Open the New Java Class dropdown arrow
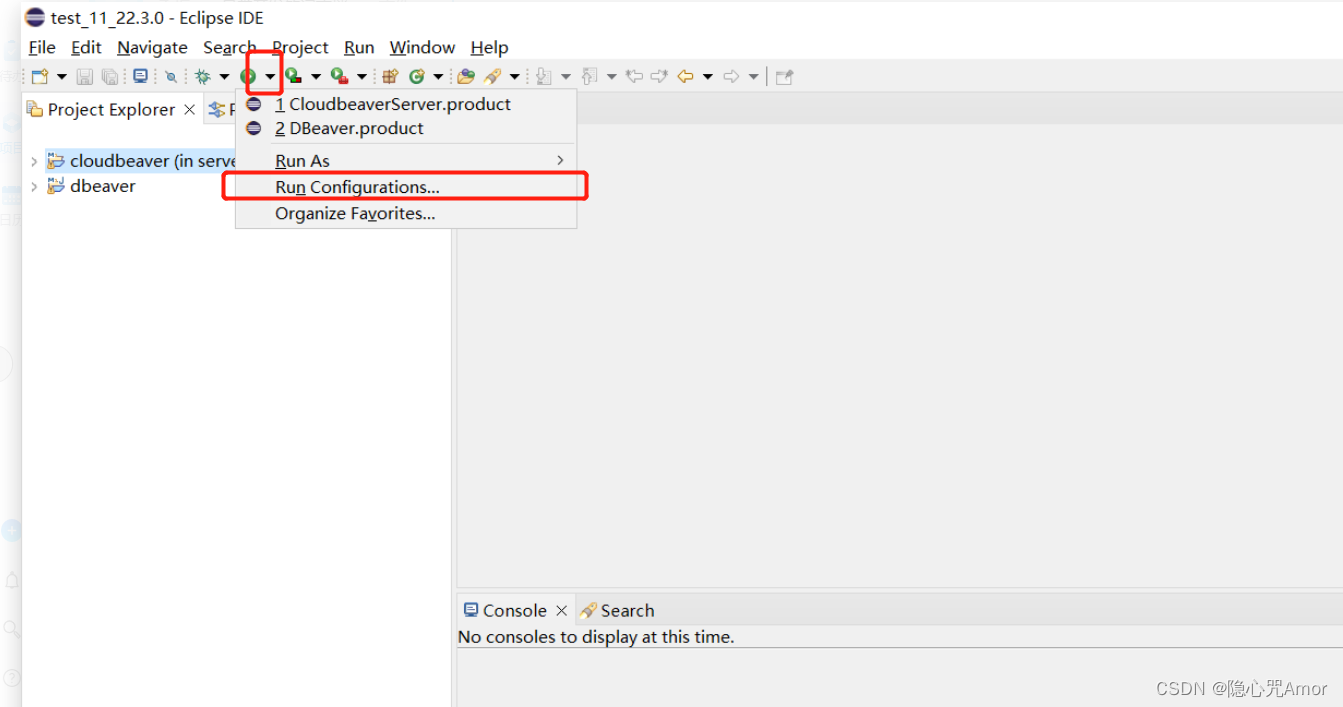 438,76
